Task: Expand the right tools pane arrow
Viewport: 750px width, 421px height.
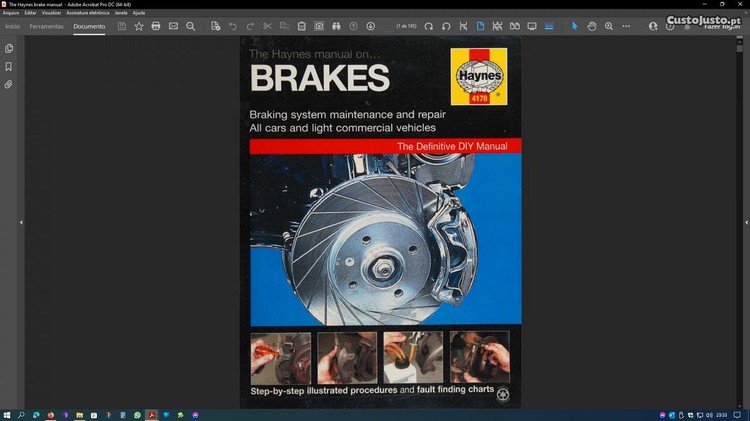Action: click(729, 222)
